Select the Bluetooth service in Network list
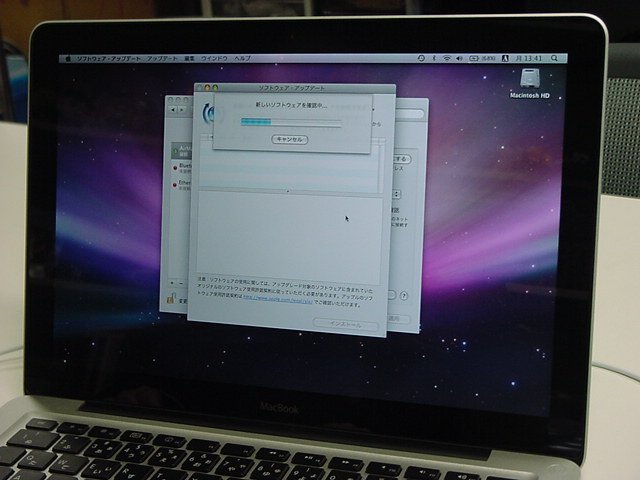Screen dimensions: 640x480 tap(181, 168)
